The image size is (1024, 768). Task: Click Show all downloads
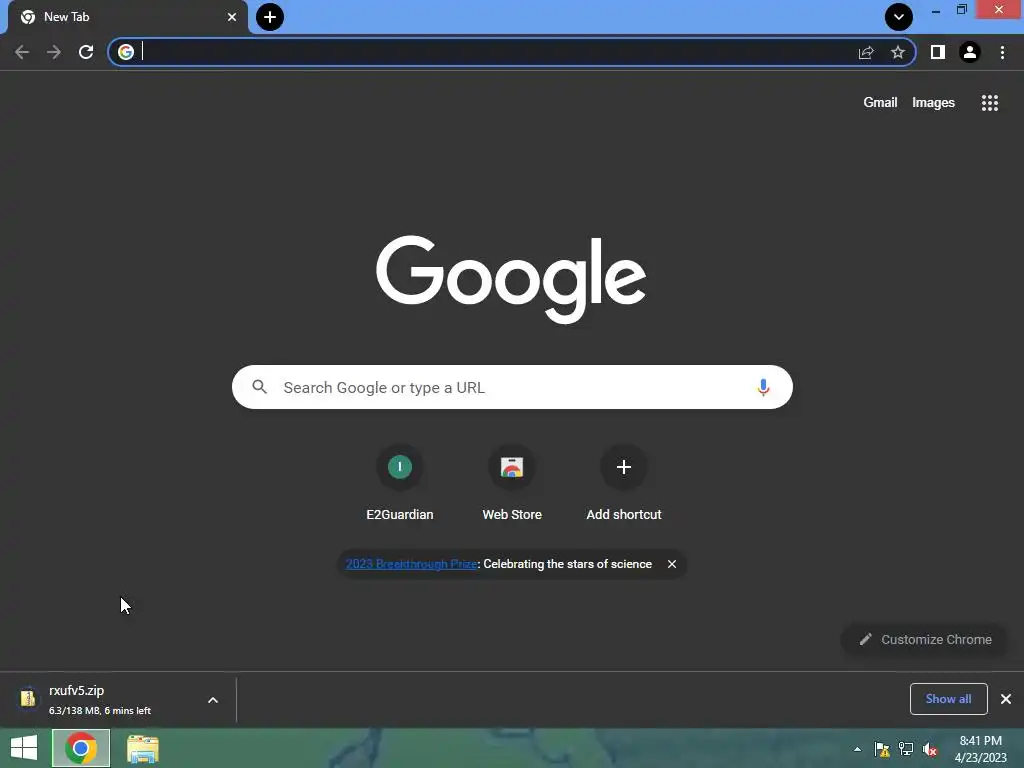coord(948,699)
